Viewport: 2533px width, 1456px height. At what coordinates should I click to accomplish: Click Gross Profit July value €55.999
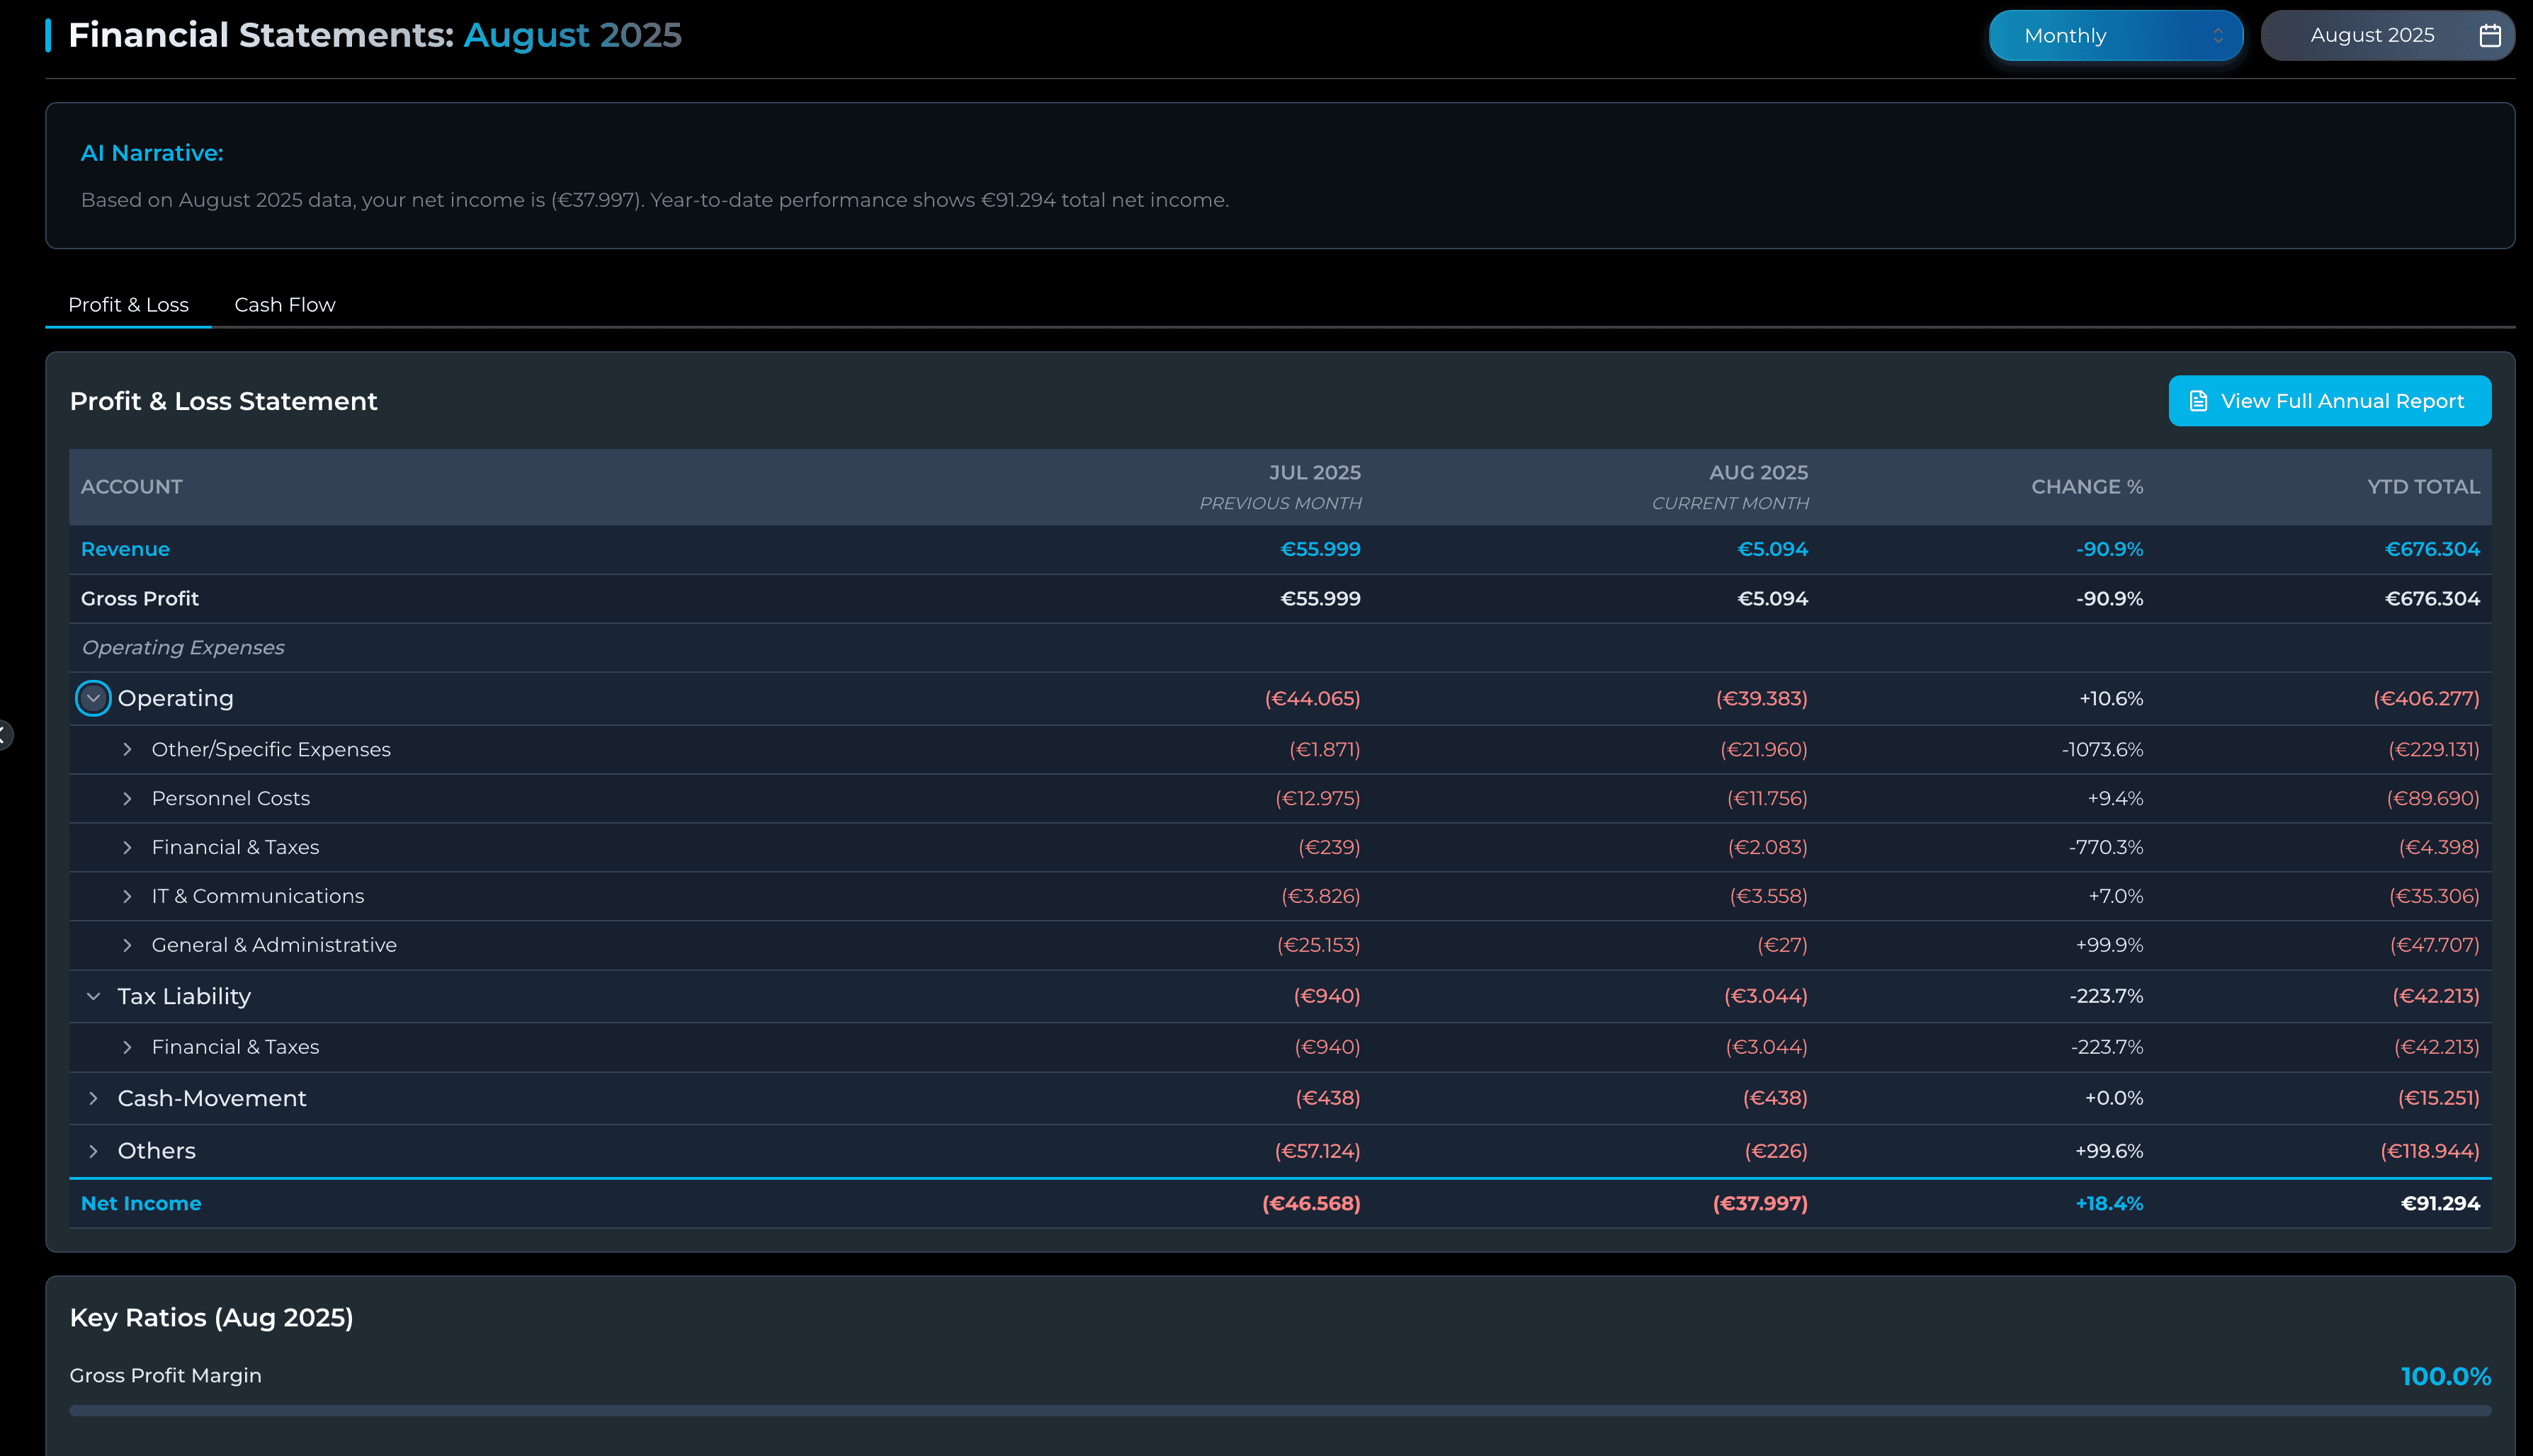[1320, 598]
